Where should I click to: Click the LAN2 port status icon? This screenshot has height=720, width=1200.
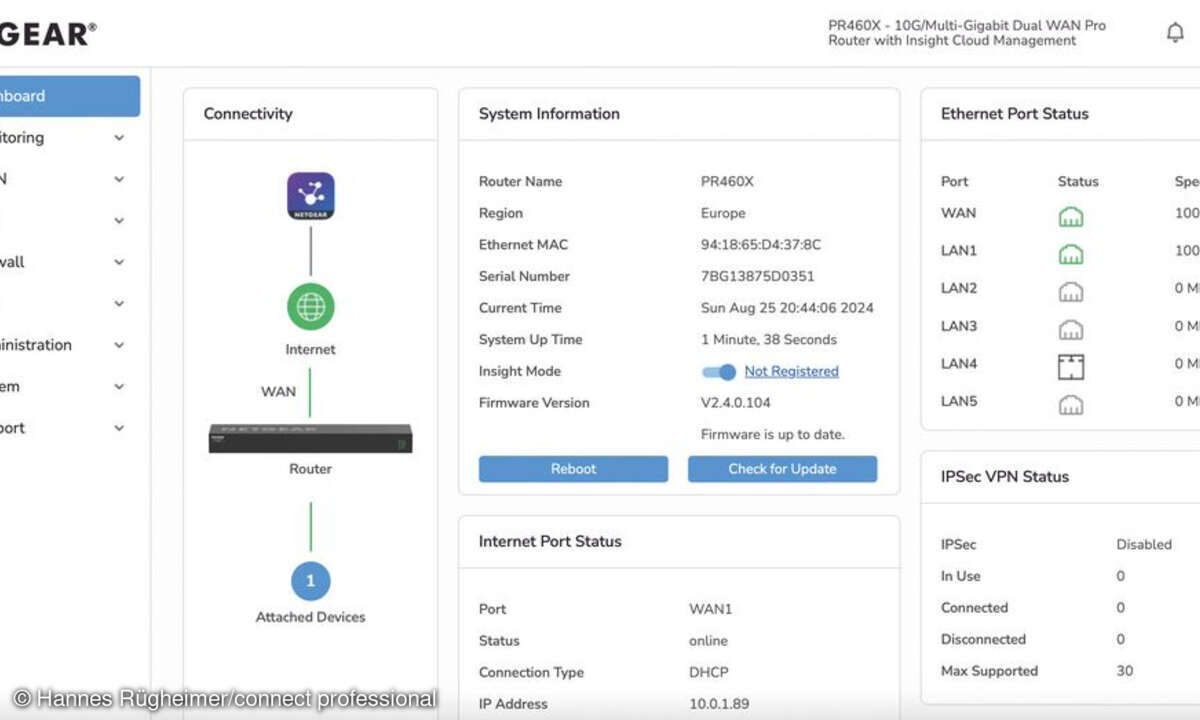pyautogui.click(x=1071, y=292)
